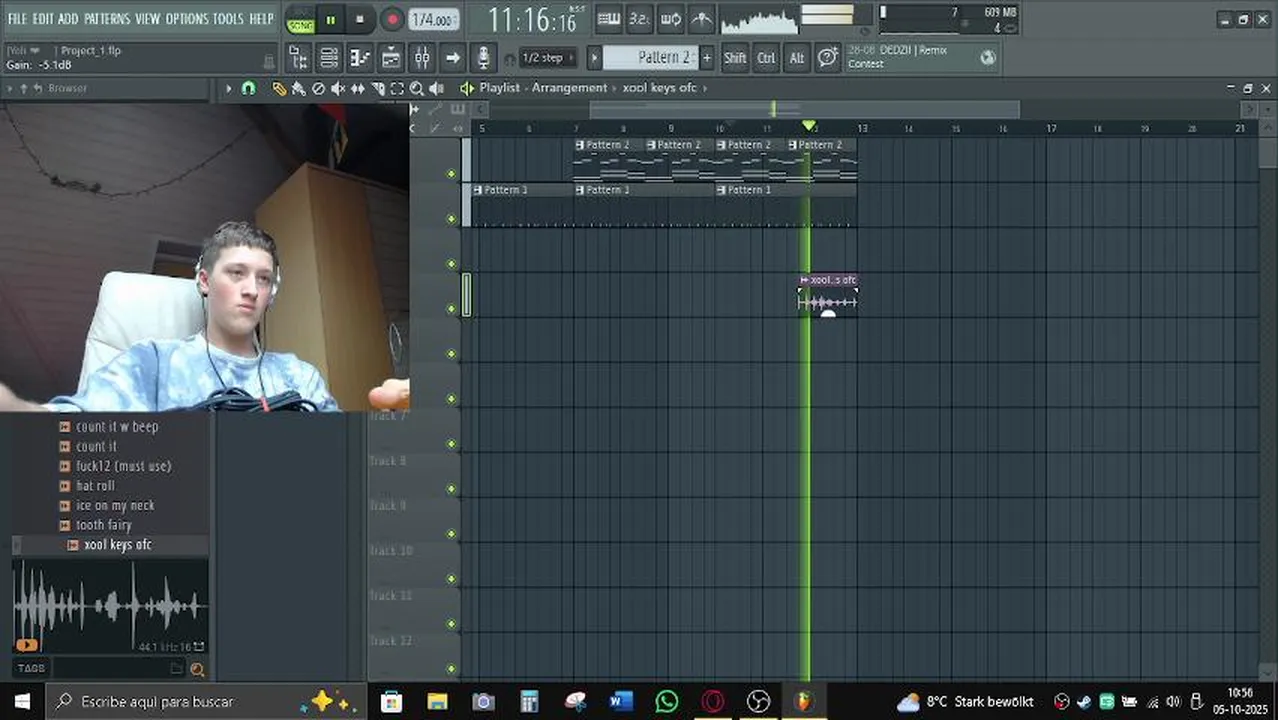Select the 'xool keys ofc' browser sample
The image size is (1278, 720).
click(x=118, y=545)
